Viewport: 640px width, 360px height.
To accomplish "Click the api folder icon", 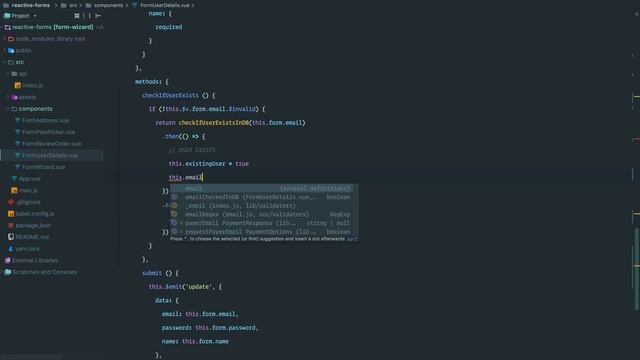I will click(14, 74).
